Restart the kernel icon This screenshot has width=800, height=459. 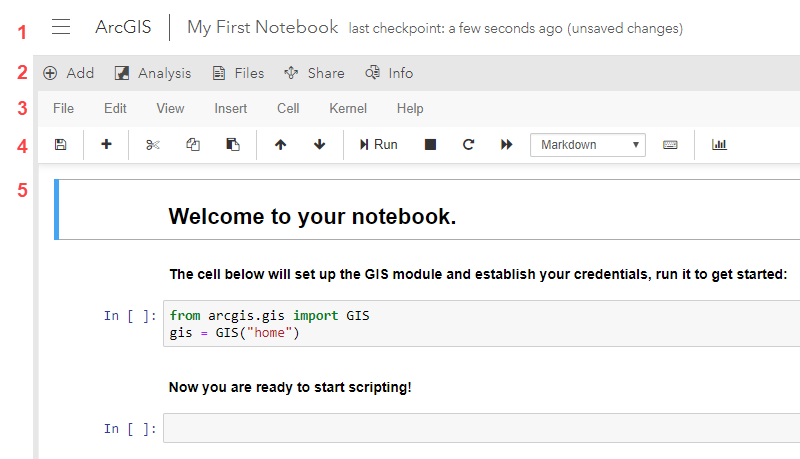tap(468, 145)
